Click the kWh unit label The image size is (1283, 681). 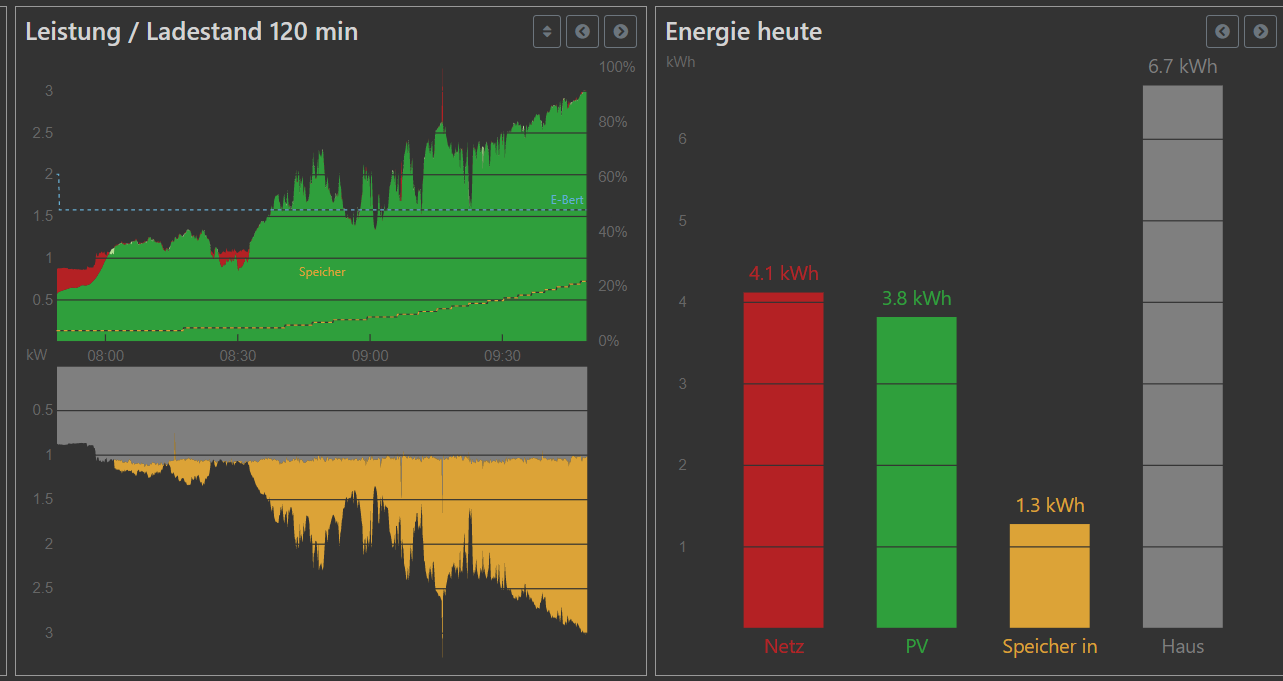coord(680,62)
